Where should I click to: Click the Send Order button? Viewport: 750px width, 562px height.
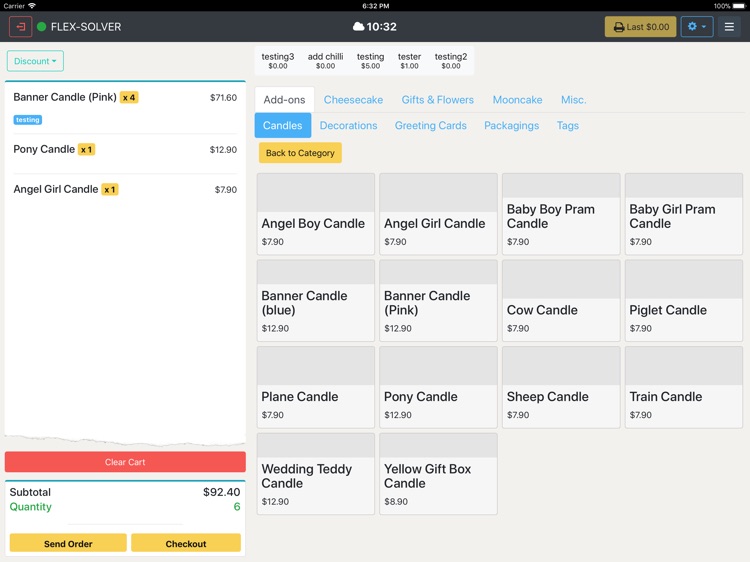(68, 543)
